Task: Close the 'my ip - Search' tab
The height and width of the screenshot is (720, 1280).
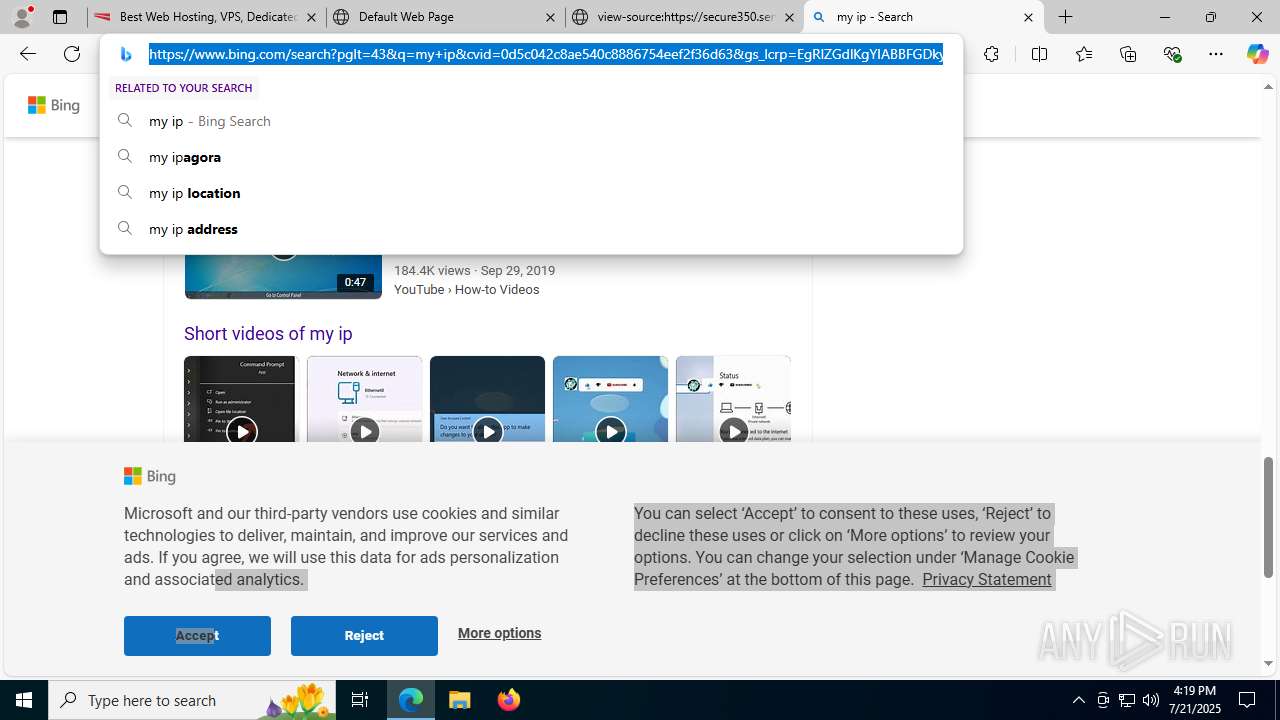Action: coord(1028,17)
